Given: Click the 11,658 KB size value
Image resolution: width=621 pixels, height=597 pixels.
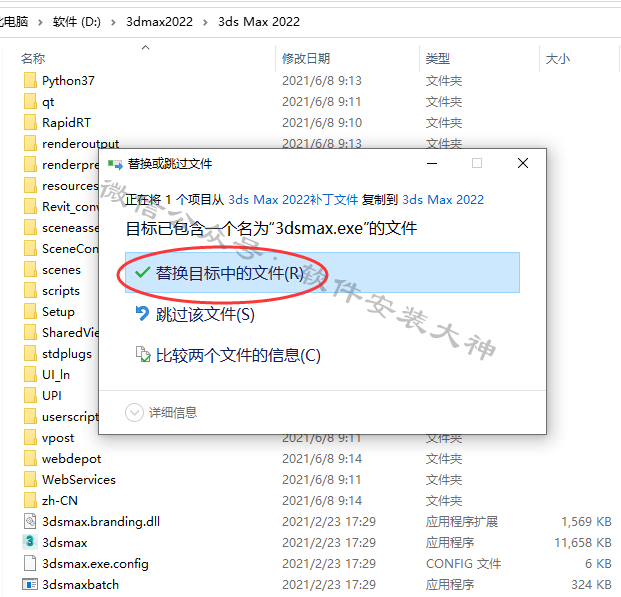Looking at the screenshot, I should pyautogui.click(x=583, y=542).
